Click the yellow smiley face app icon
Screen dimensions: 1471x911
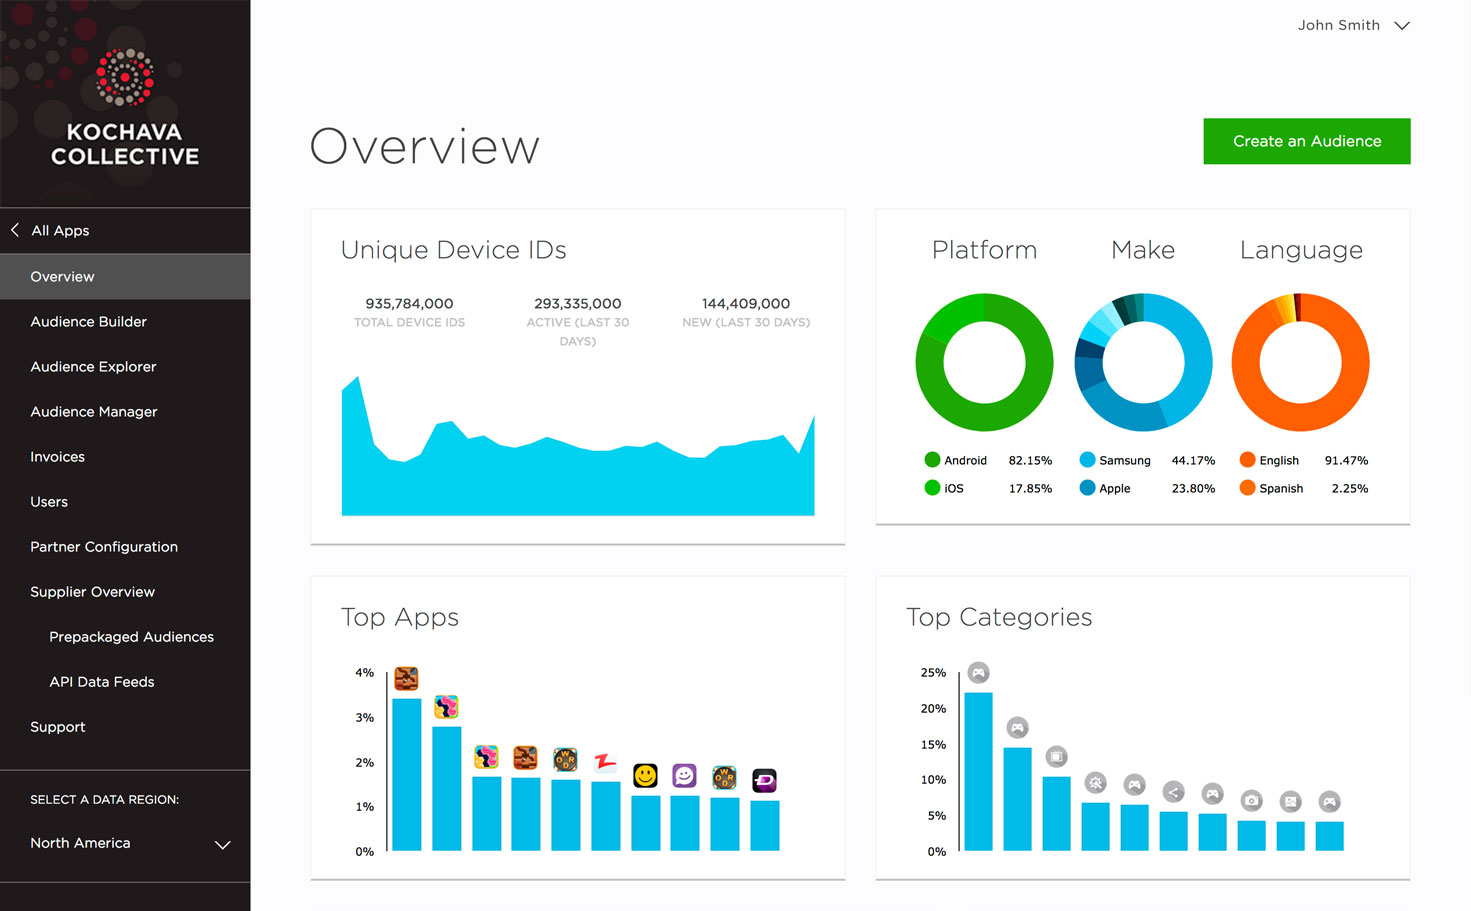[x=645, y=775]
